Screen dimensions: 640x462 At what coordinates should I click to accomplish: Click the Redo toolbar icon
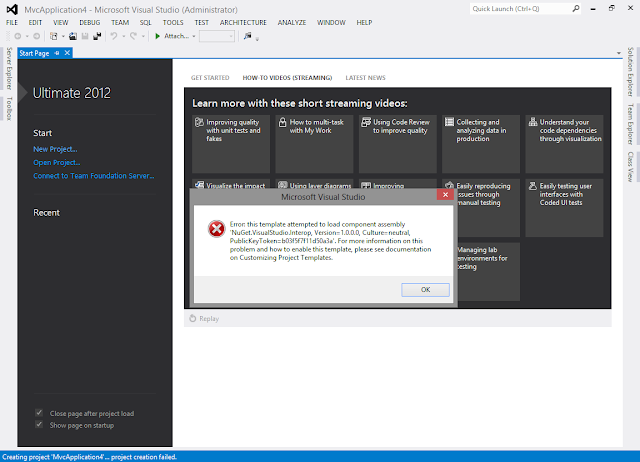pyautogui.click(x=133, y=36)
